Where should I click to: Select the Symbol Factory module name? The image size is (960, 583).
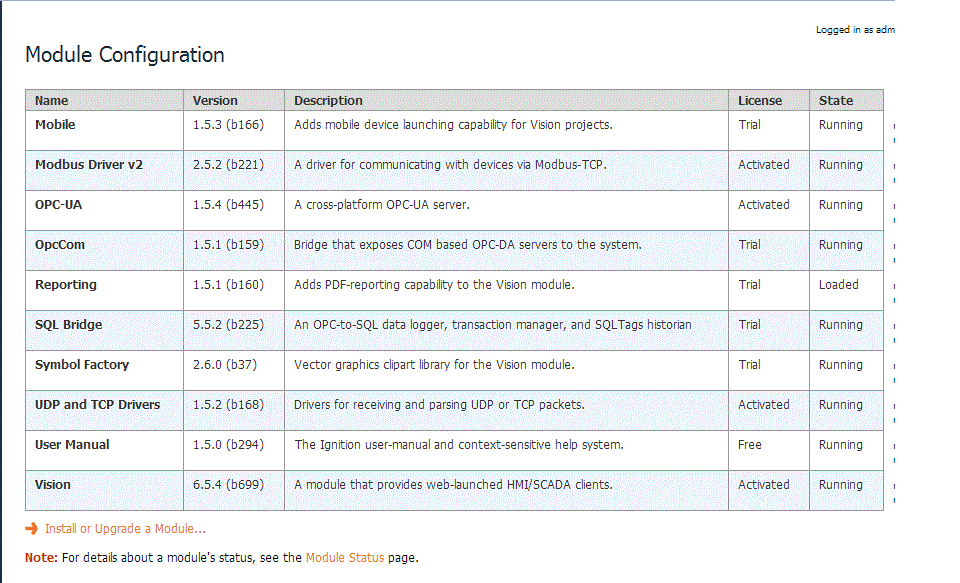(82, 364)
